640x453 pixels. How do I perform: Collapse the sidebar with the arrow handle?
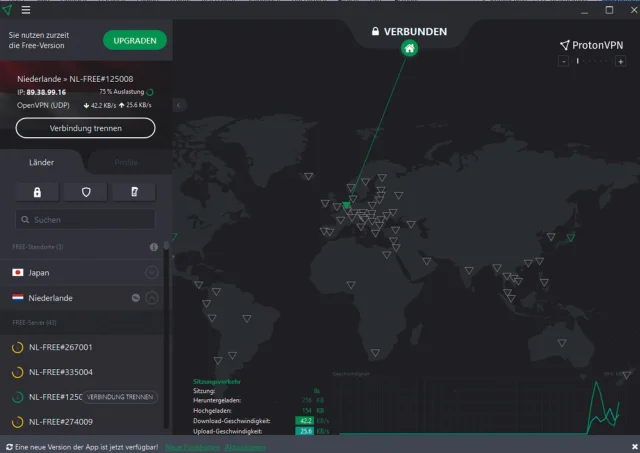pos(179,105)
